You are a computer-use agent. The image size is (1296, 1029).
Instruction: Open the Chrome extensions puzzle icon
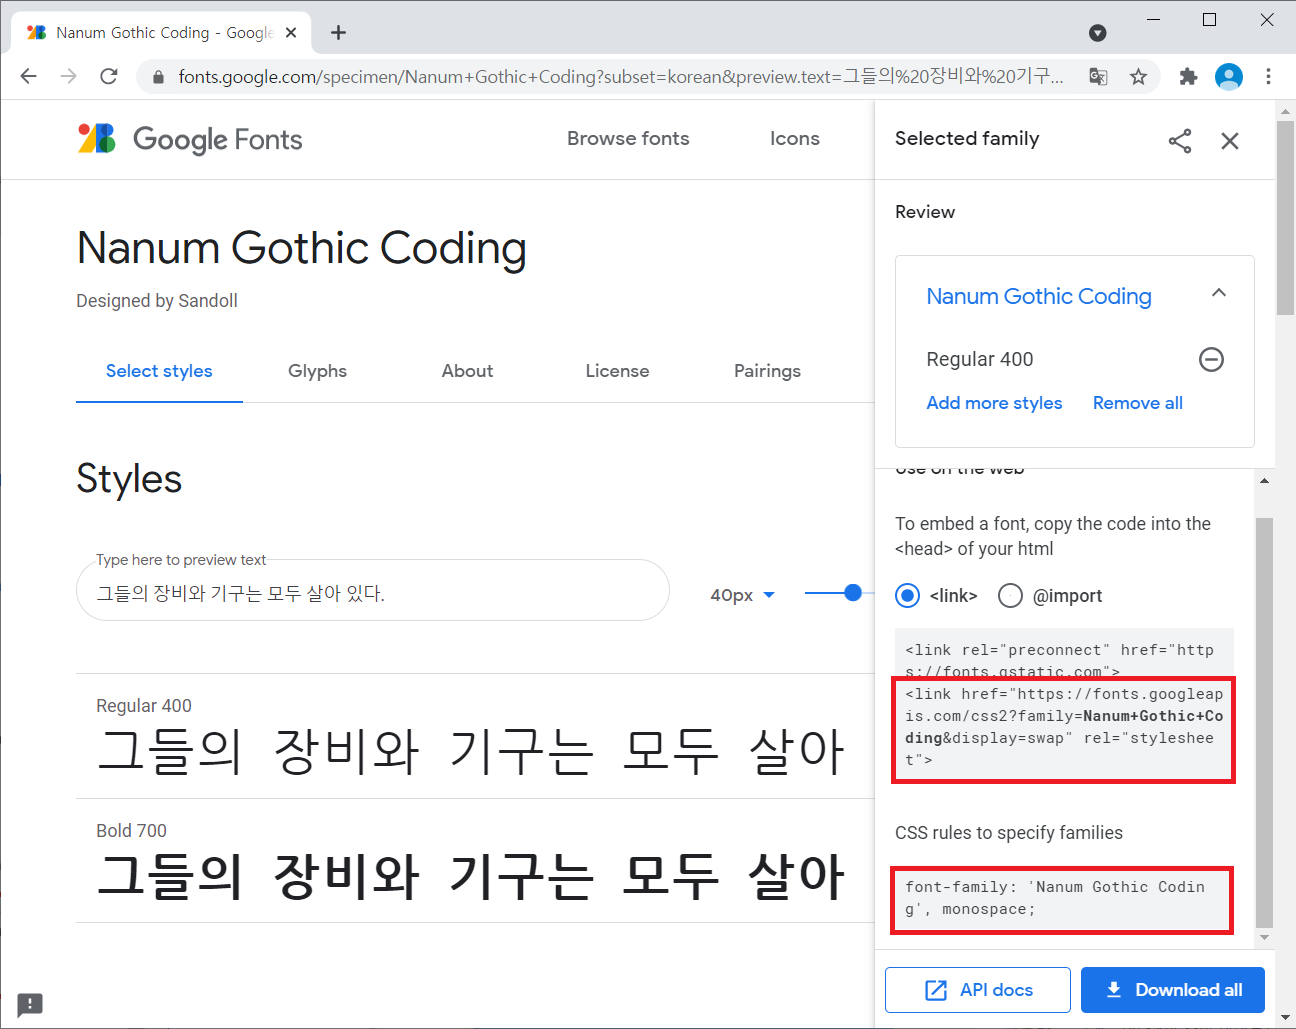[x=1188, y=77]
